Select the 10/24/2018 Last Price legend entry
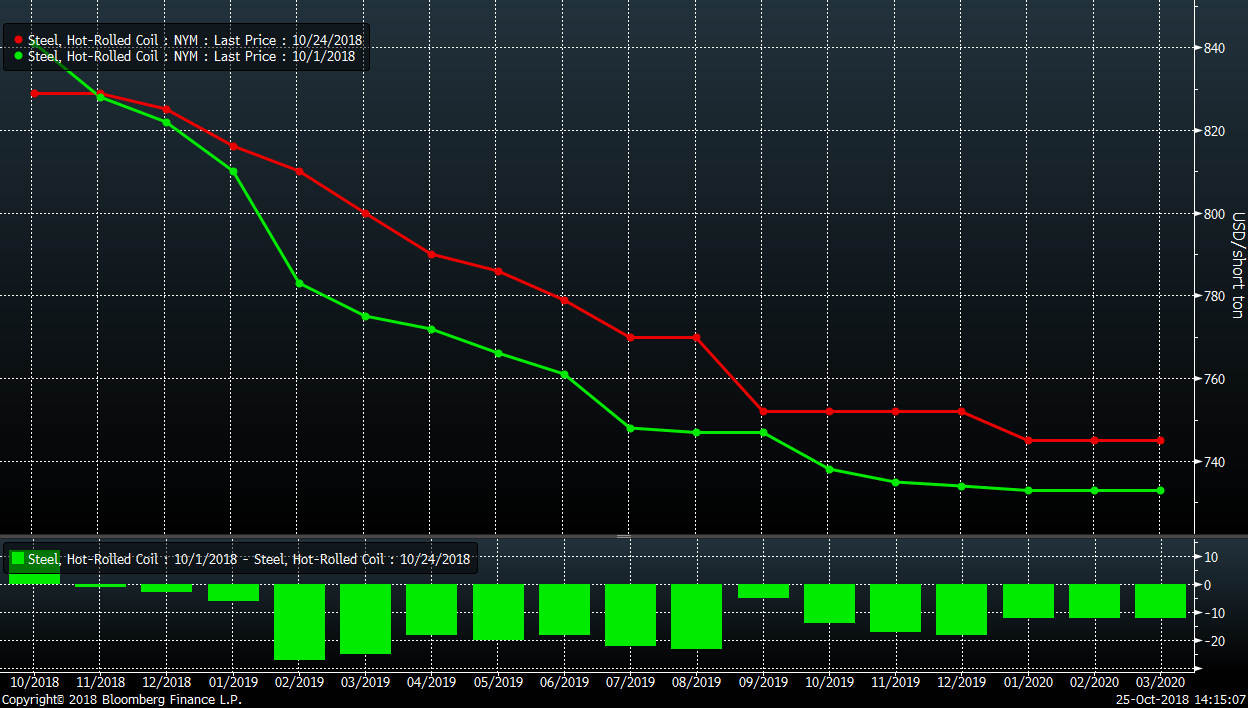Viewport: 1248px width, 708px height. pos(195,40)
